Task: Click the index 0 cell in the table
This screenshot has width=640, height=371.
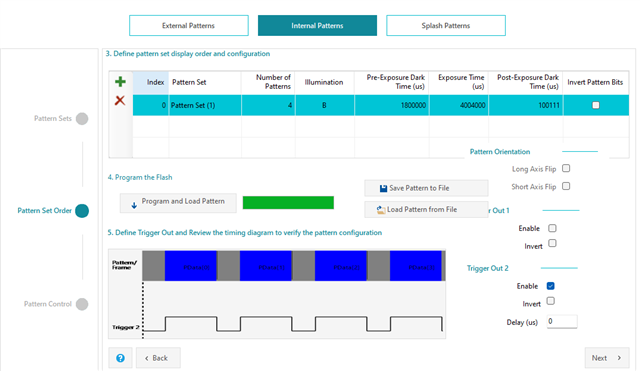Action: pyautogui.click(x=151, y=105)
